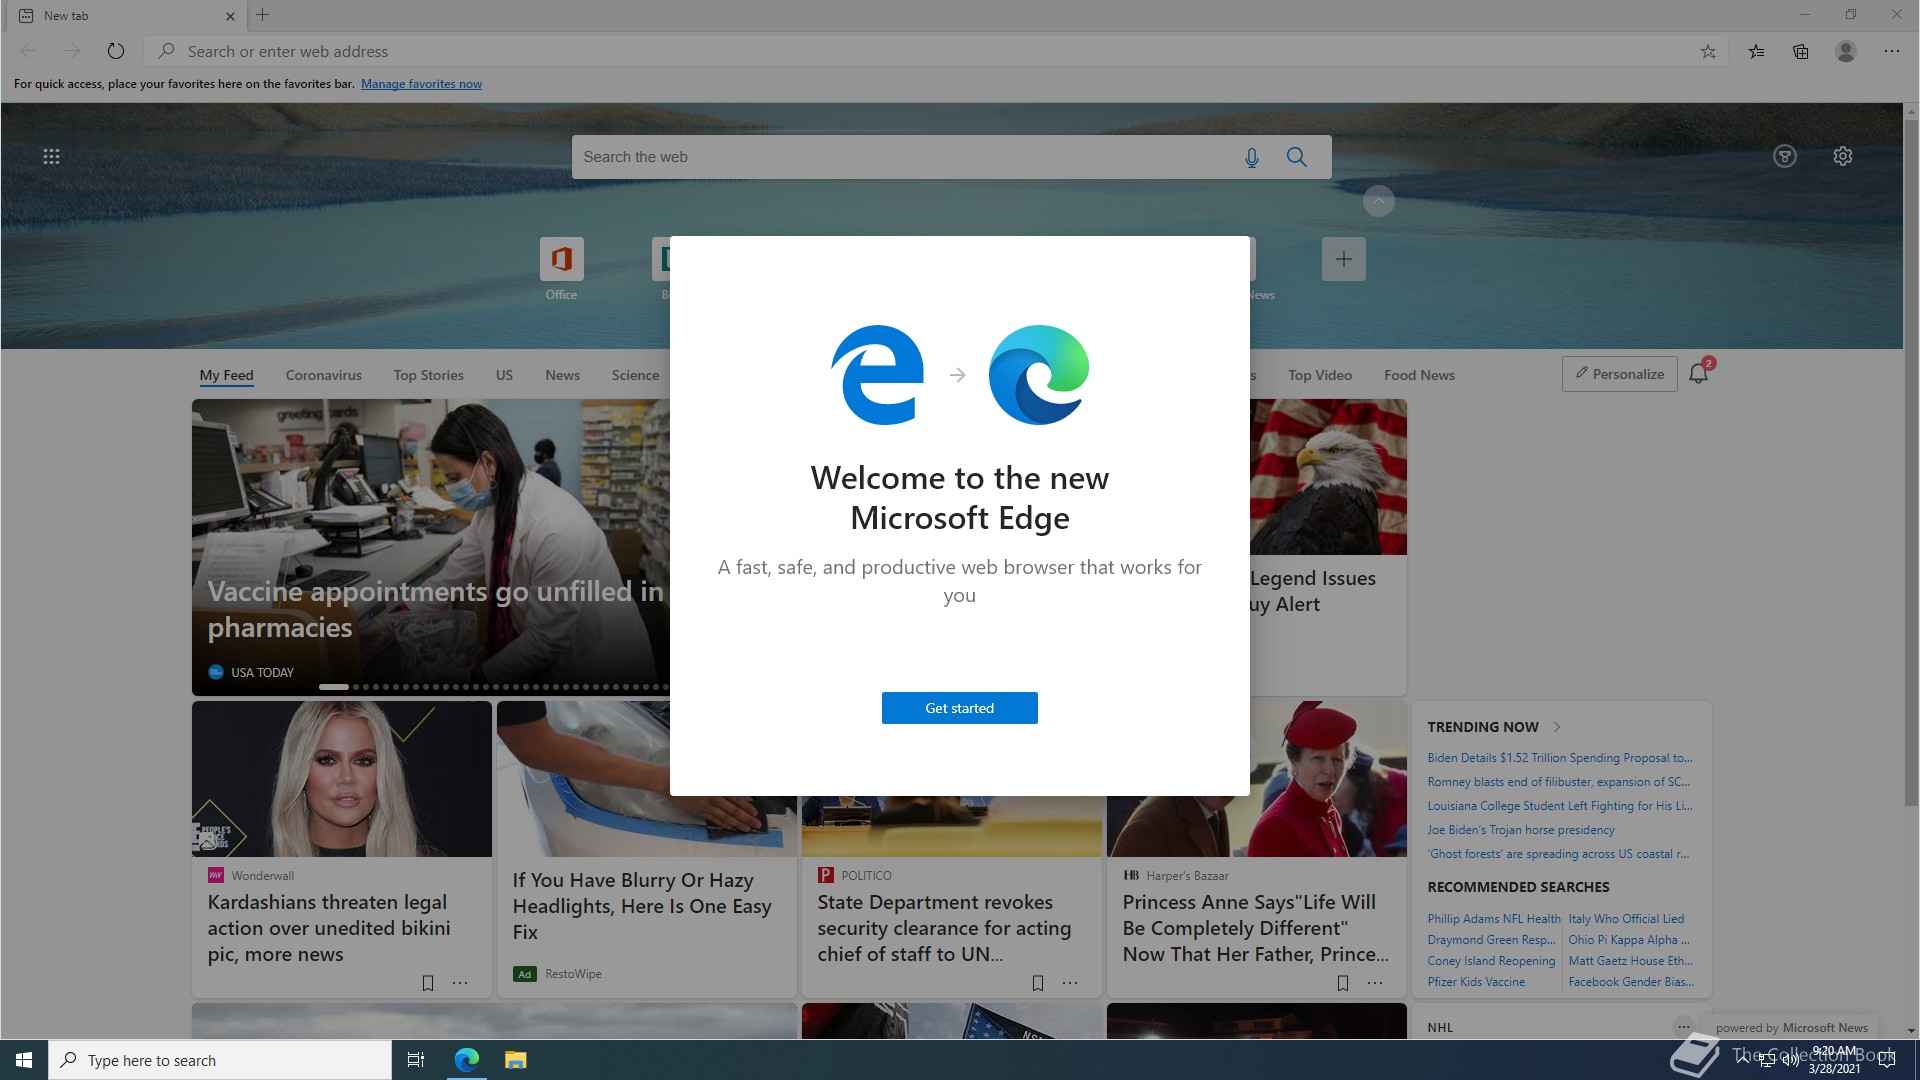Bookmark the Kardashians article
The image size is (1920, 1080).
(x=428, y=983)
